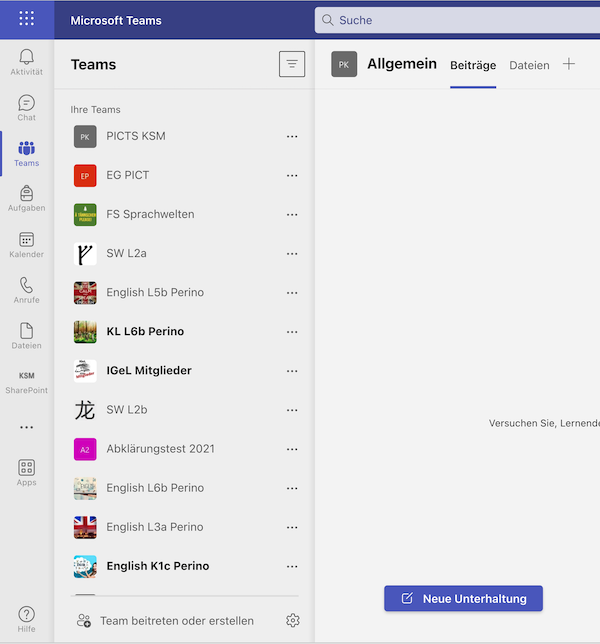Open team management settings gear
Viewport: 600px width, 644px height.
tap(292, 621)
